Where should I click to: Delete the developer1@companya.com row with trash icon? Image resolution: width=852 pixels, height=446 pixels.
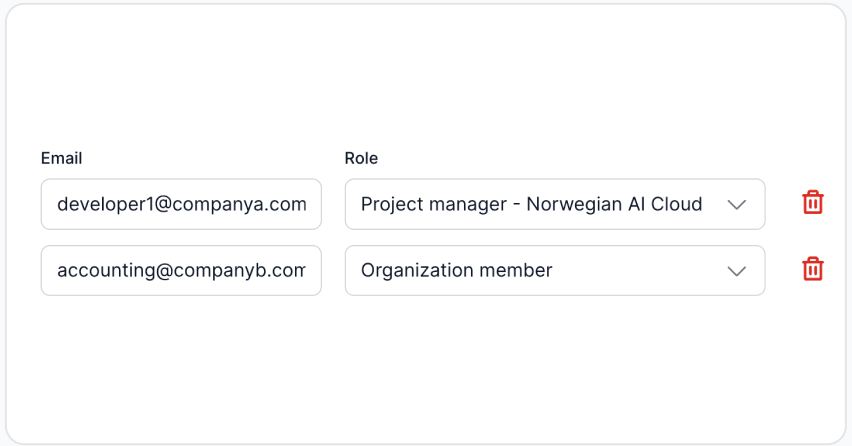[x=813, y=203]
